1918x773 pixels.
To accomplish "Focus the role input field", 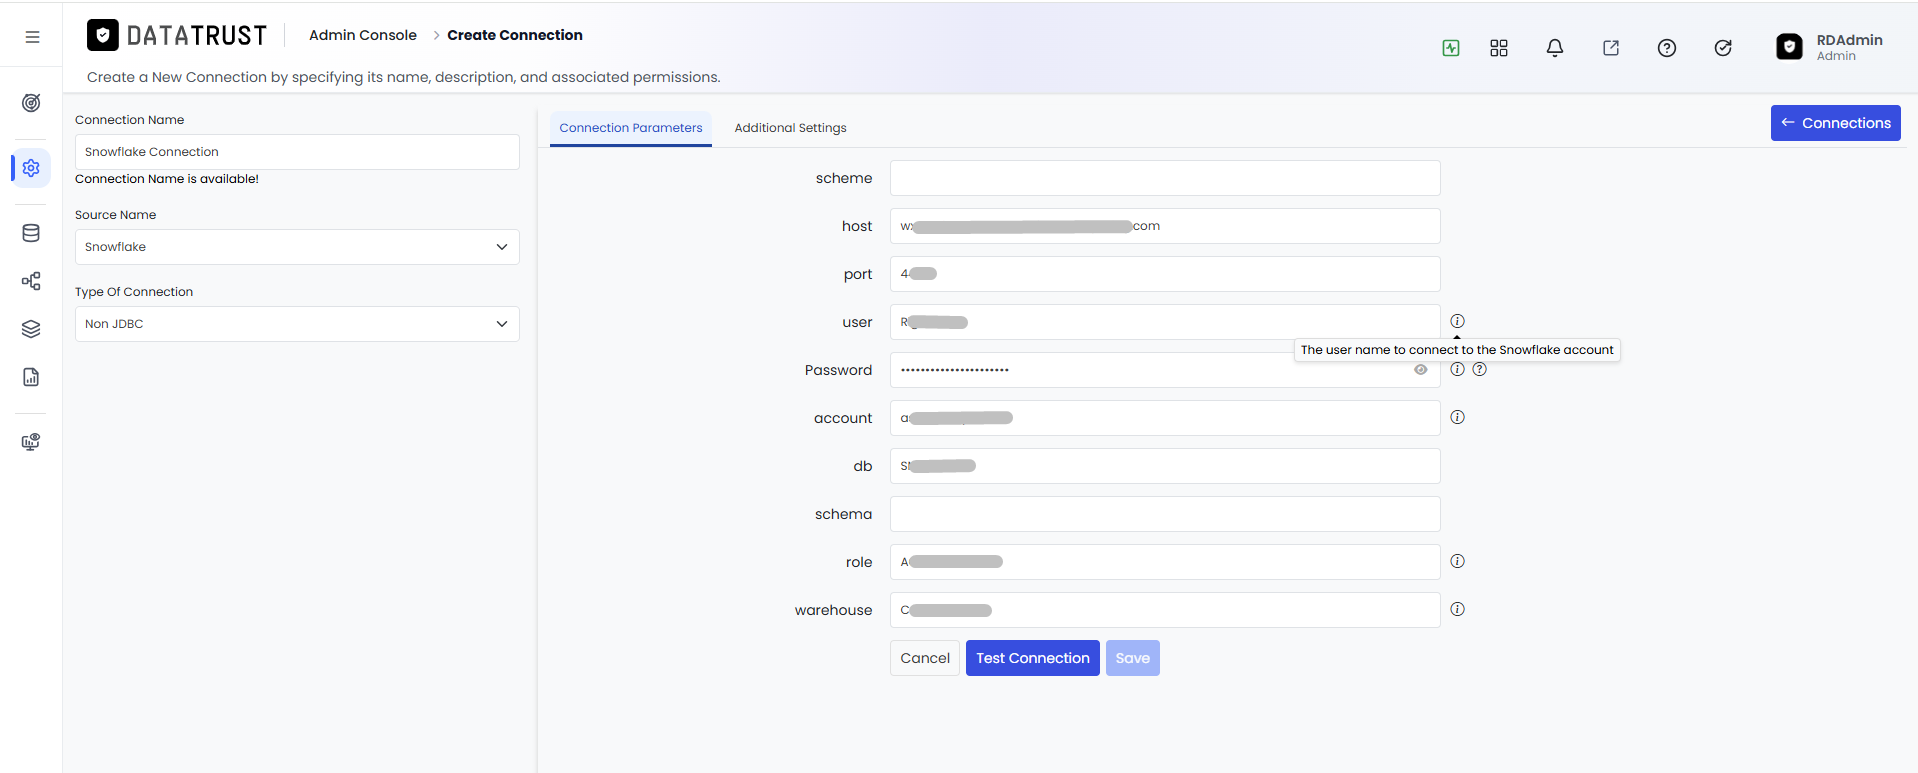I will click(1165, 562).
